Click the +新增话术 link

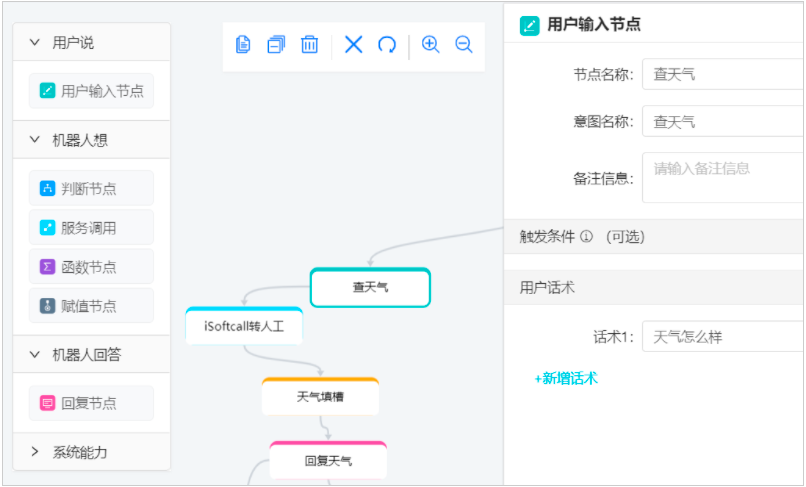(x=566, y=378)
